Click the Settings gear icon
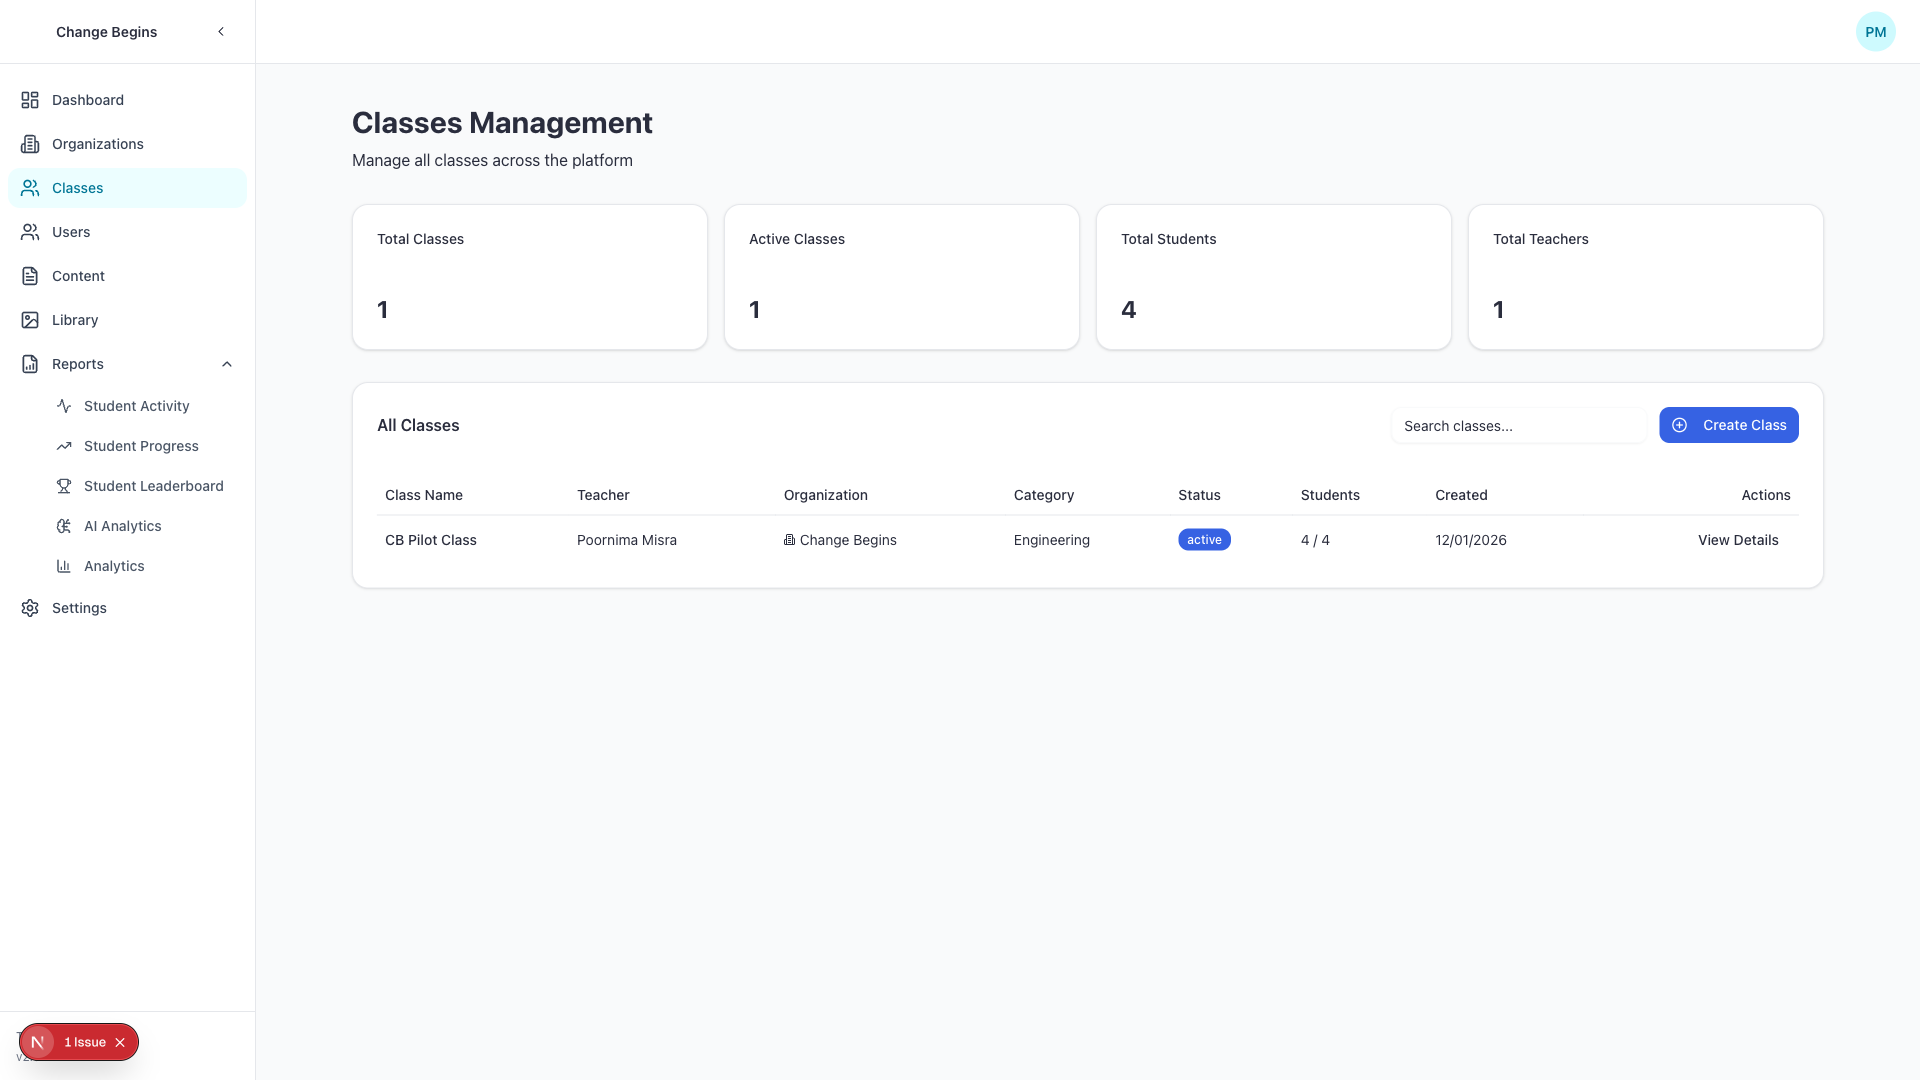1920x1080 pixels. [x=30, y=608]
